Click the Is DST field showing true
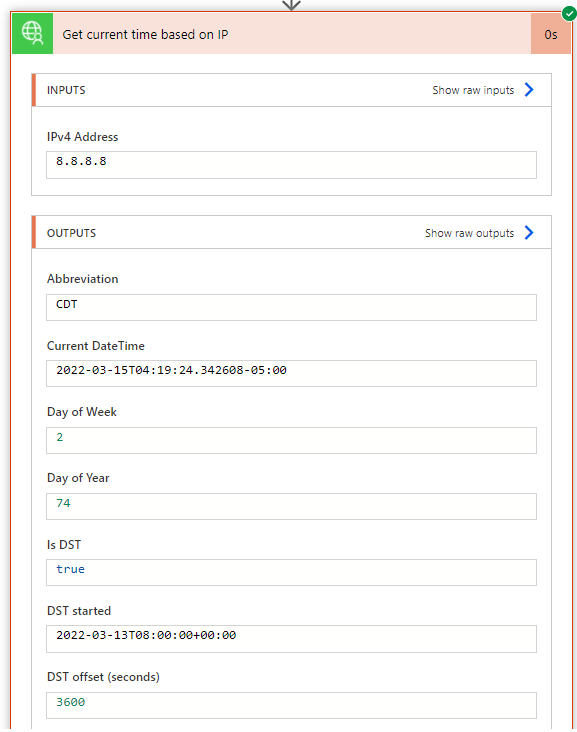Image resolution: width=577 pixels, height=732 pixels. click(x=291, y=572)
